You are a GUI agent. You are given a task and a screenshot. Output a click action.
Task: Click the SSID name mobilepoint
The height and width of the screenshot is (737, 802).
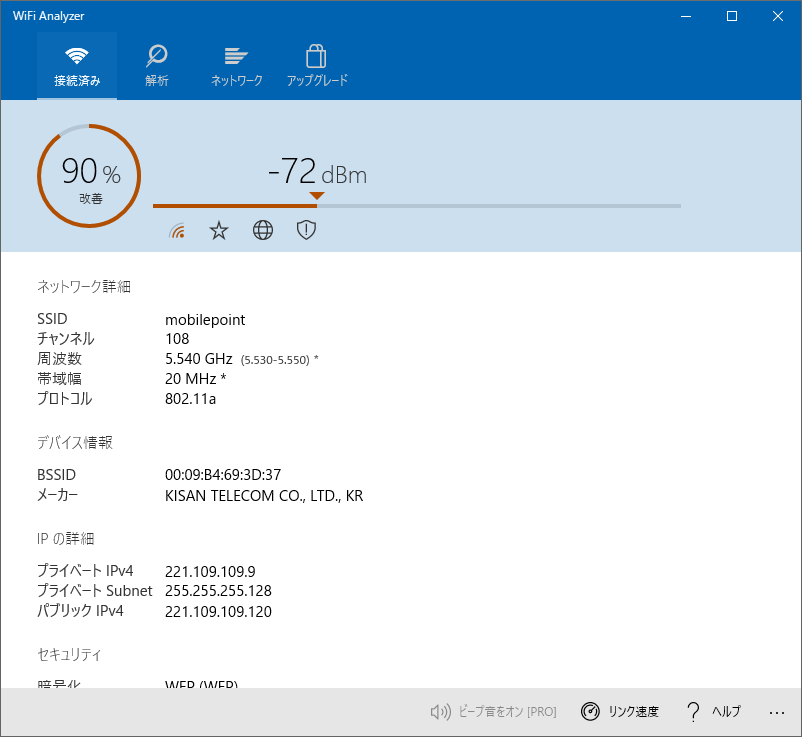pyautogui.click(x=205, y=320)
